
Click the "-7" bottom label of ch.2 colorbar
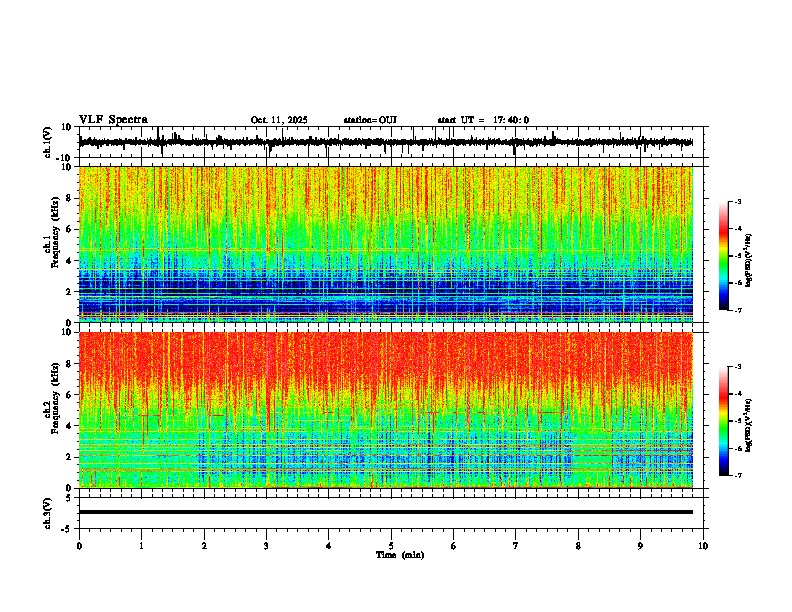pyautogui.click(x=738, y=475)
